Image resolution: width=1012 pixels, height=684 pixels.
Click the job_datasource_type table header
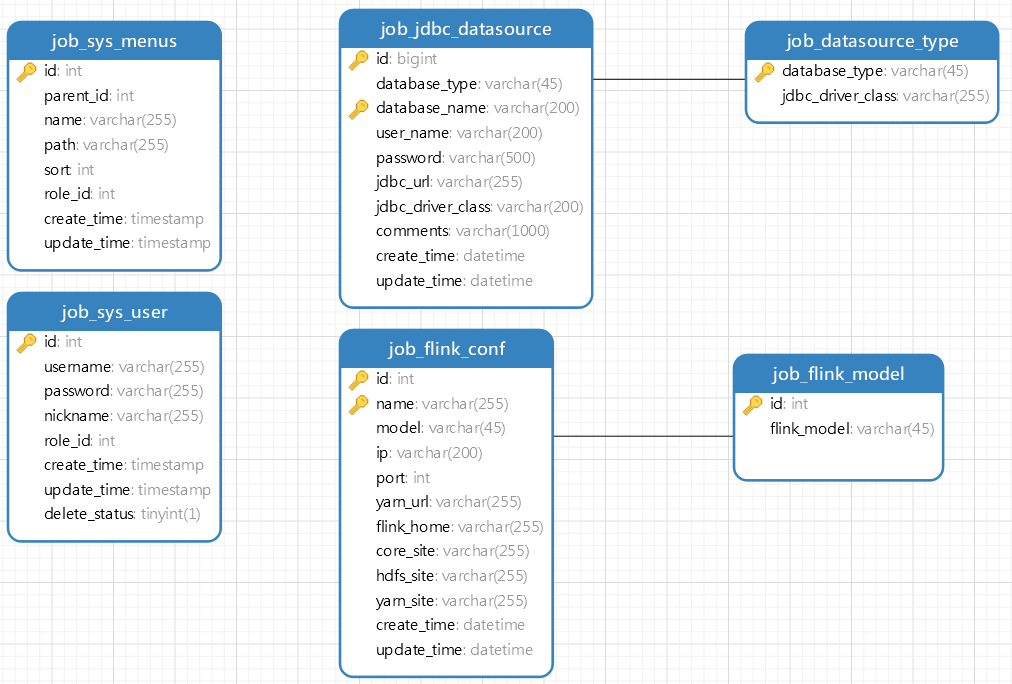point(872,41)
